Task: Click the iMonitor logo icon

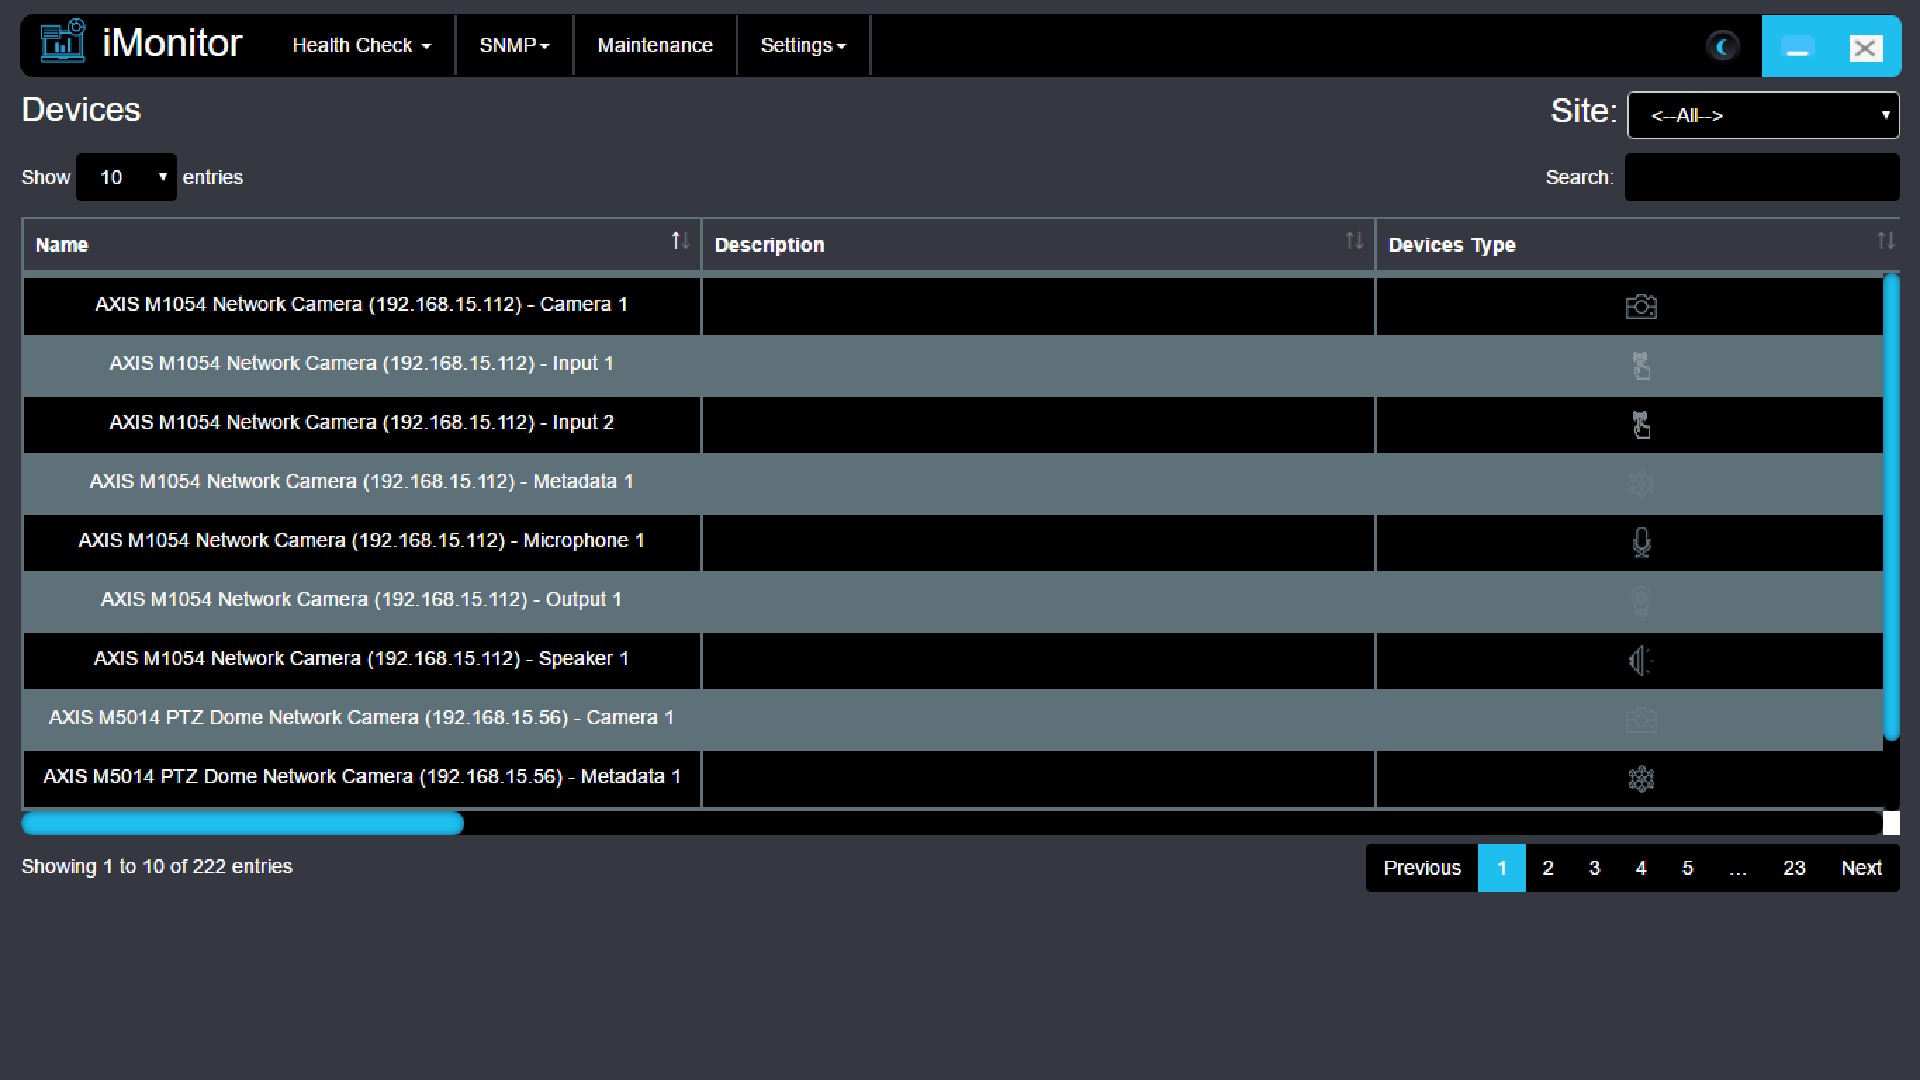Action: tap(63, 42)
